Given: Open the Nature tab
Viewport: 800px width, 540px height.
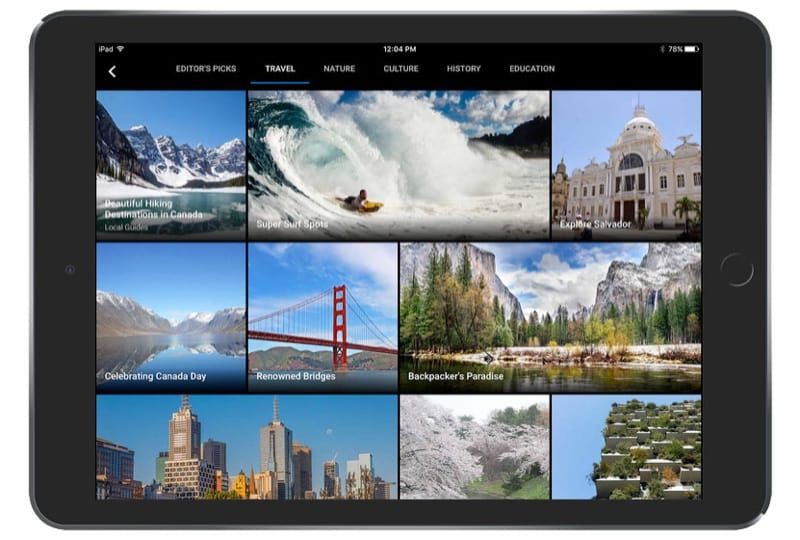Looking at the screenshot, I should click(x=339, y=69).
